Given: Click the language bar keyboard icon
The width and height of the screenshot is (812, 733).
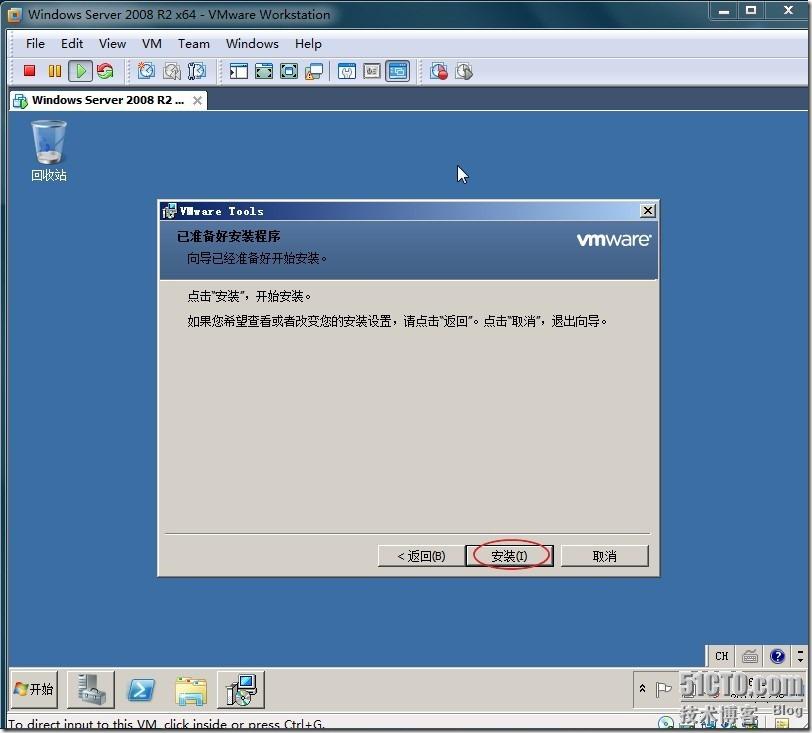Looking at the screenshot, I should pos(750,656).
